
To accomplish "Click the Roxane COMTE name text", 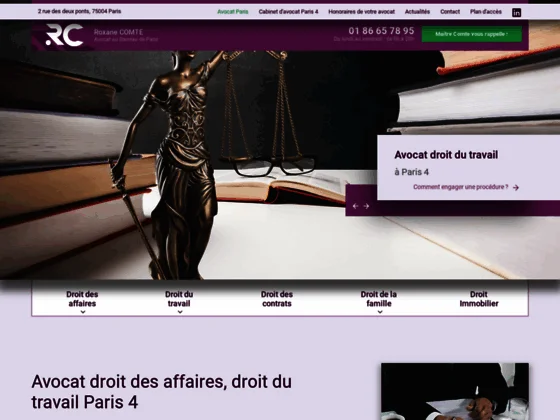I will coord(119,32).
